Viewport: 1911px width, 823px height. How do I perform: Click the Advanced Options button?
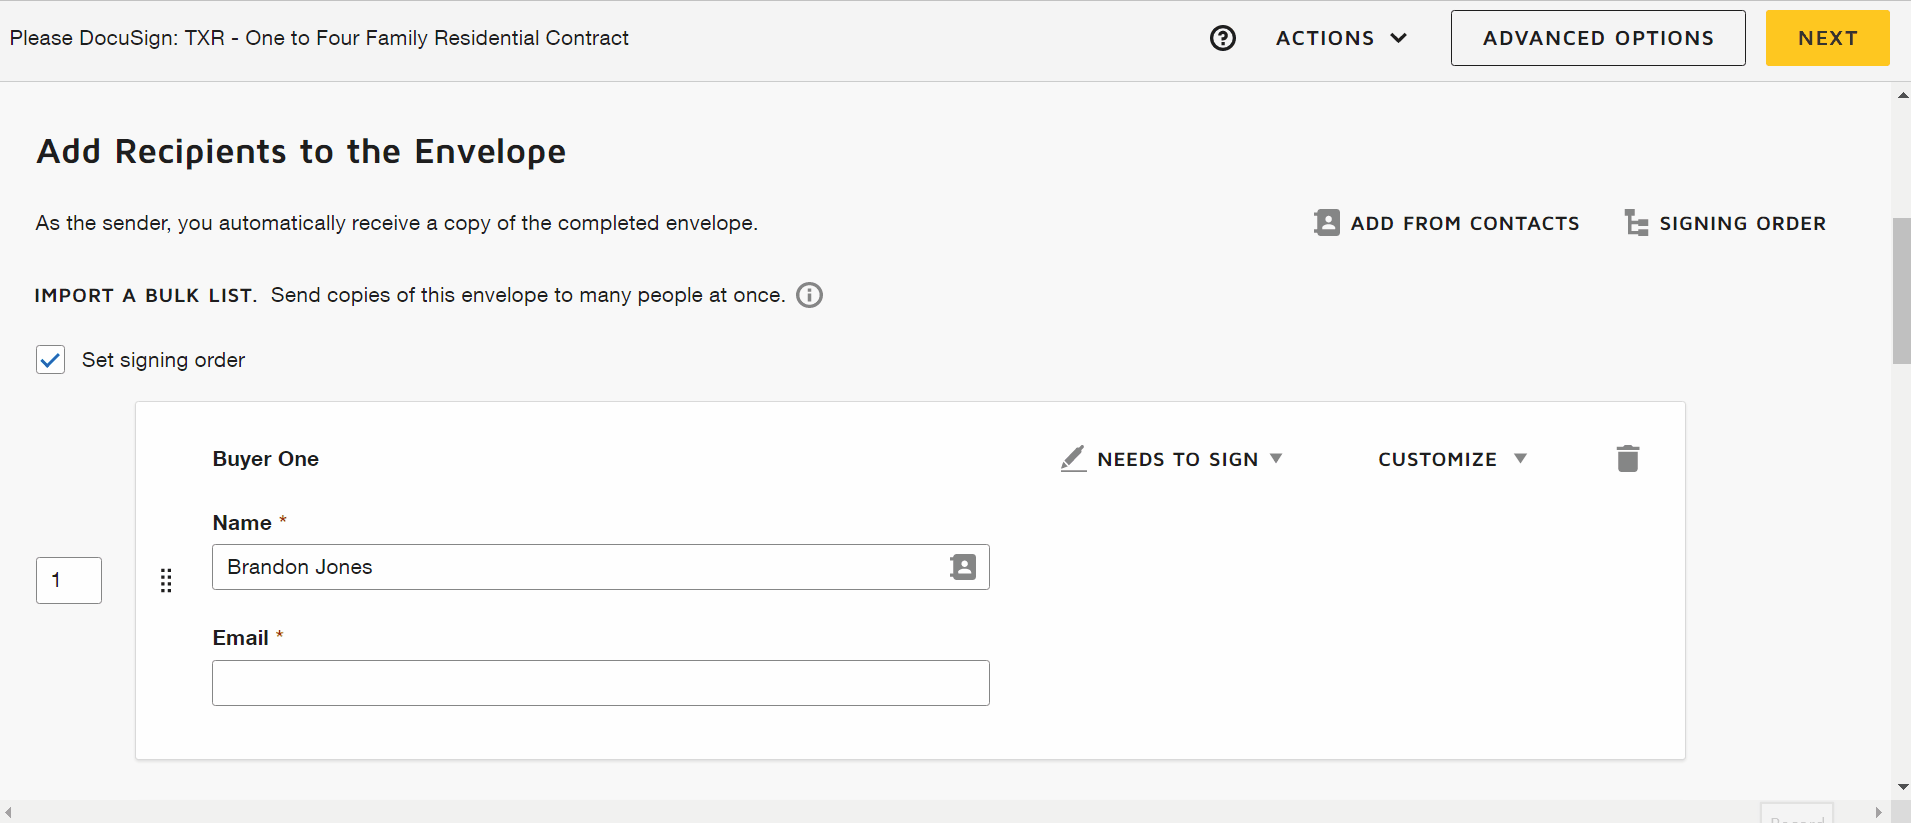[1597, 38]
